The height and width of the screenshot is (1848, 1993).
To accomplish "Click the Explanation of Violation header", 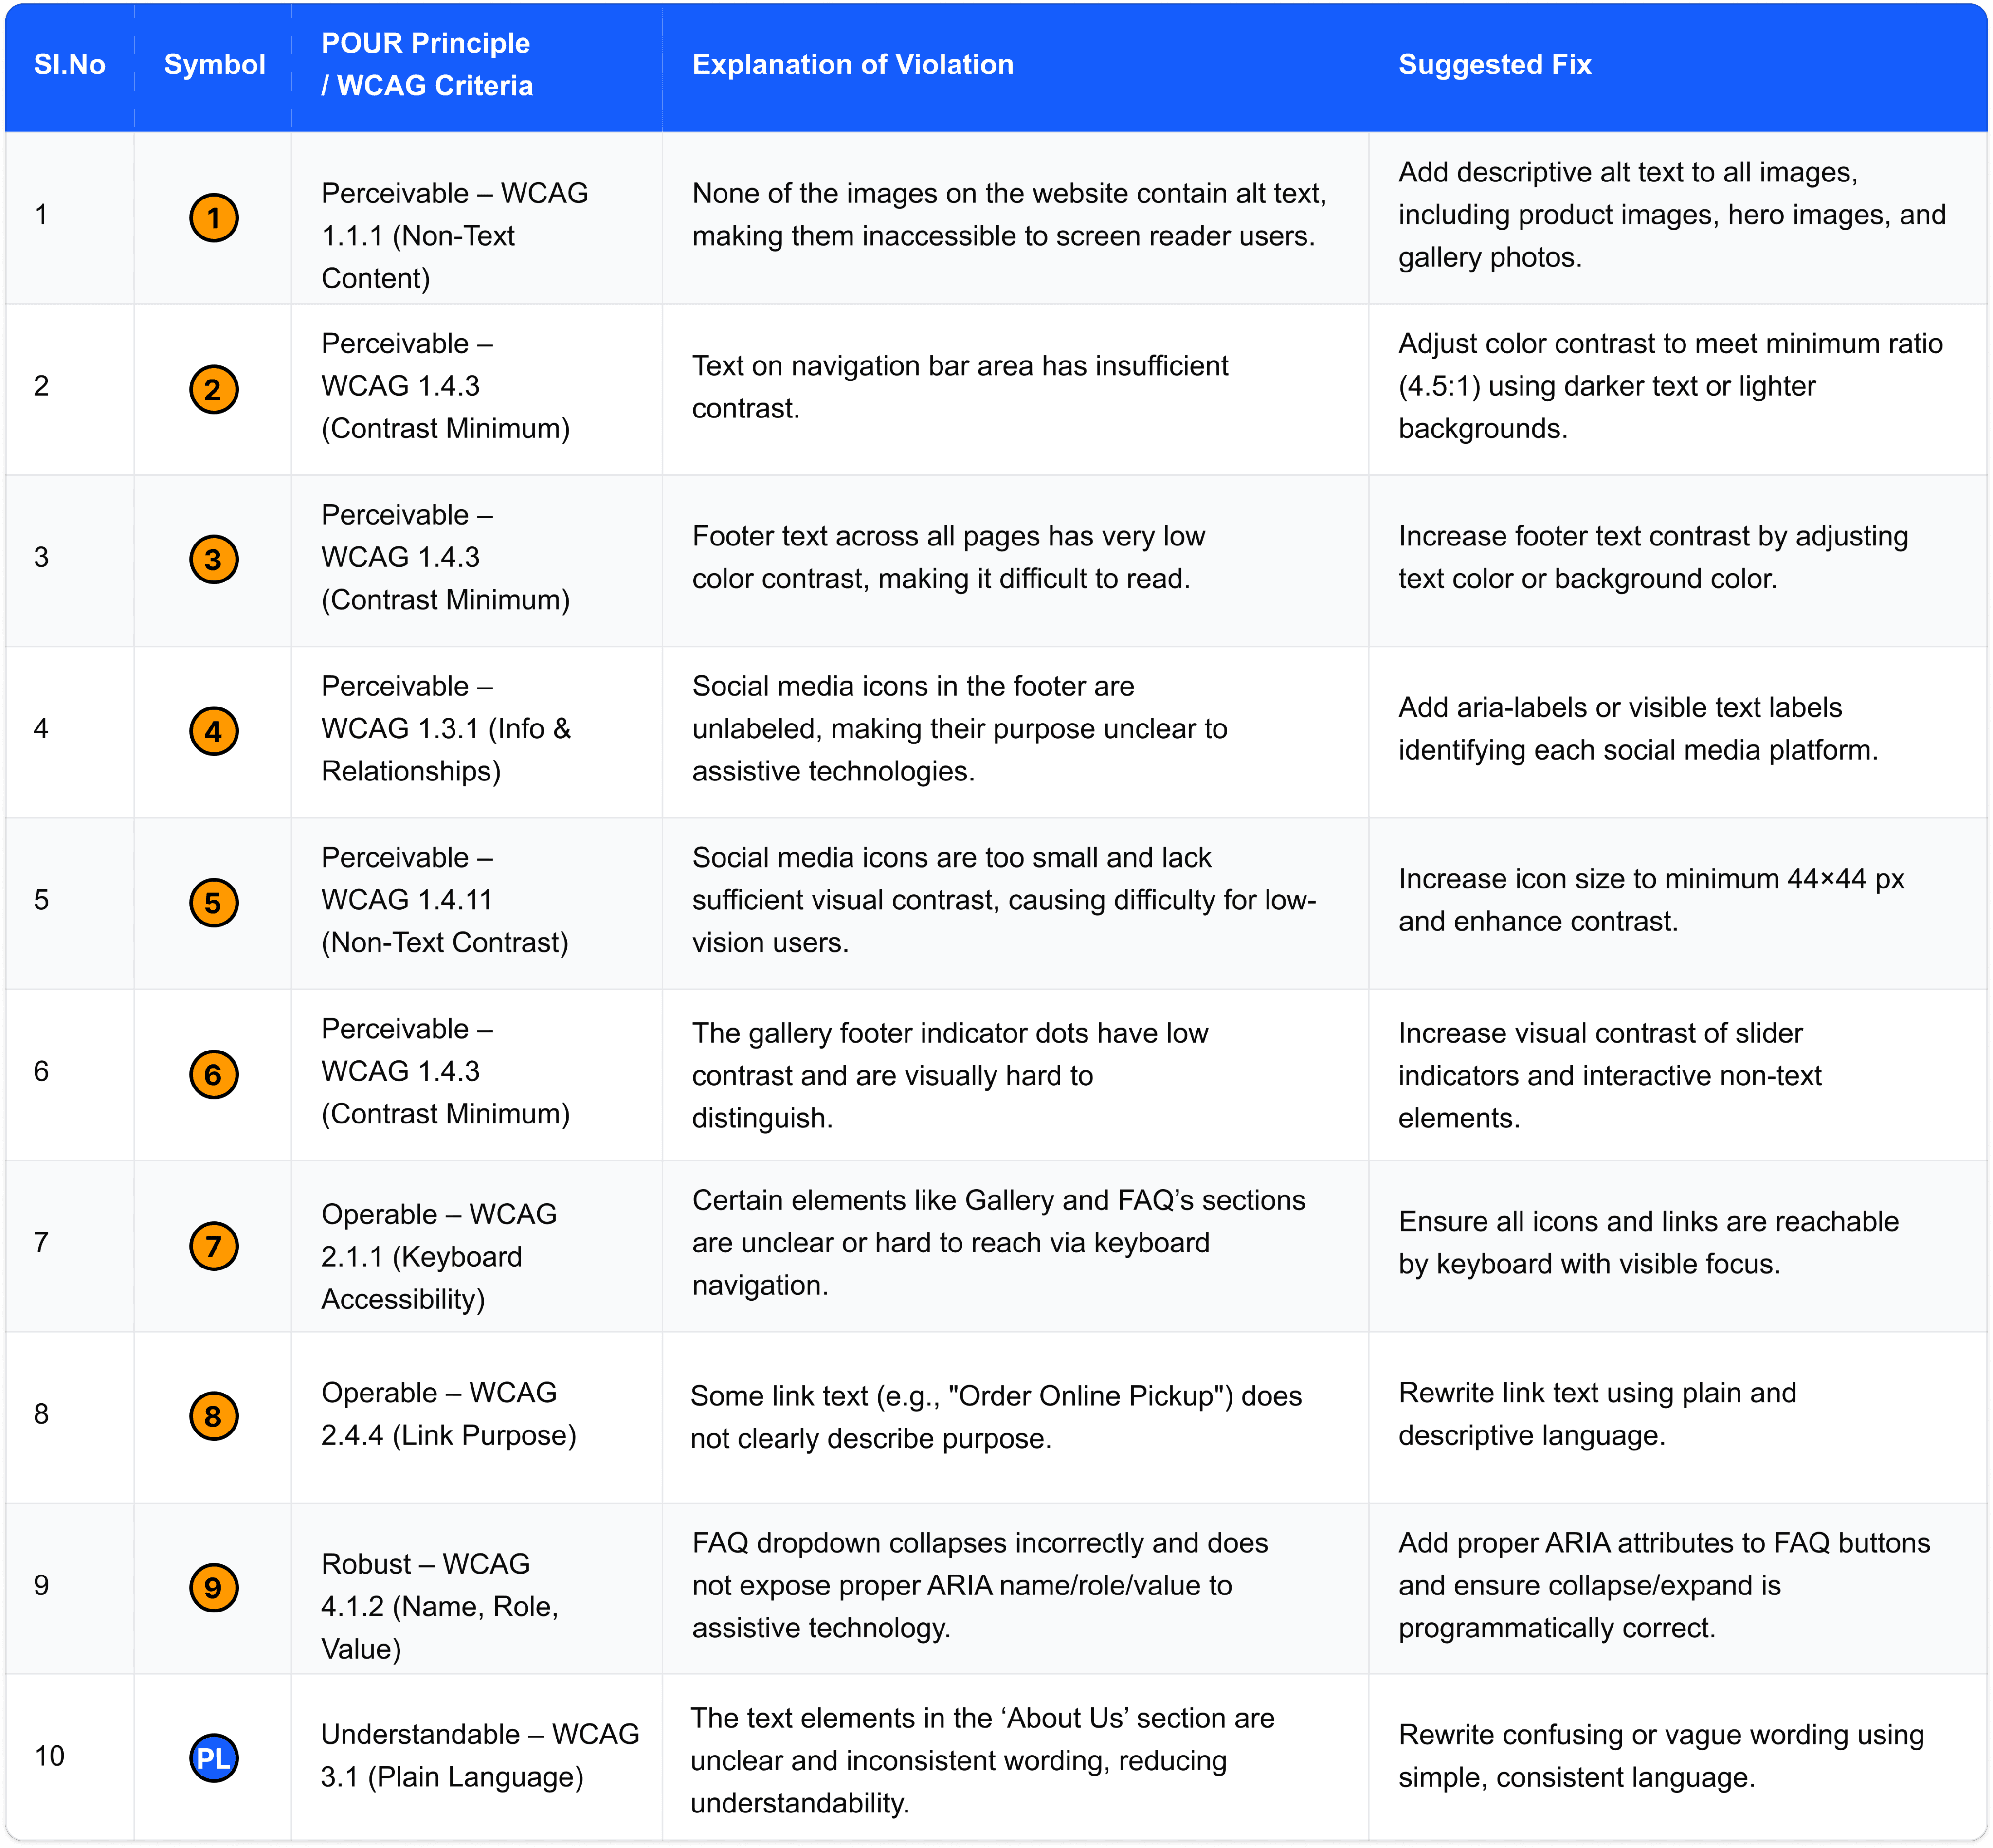I will point(852,65).
